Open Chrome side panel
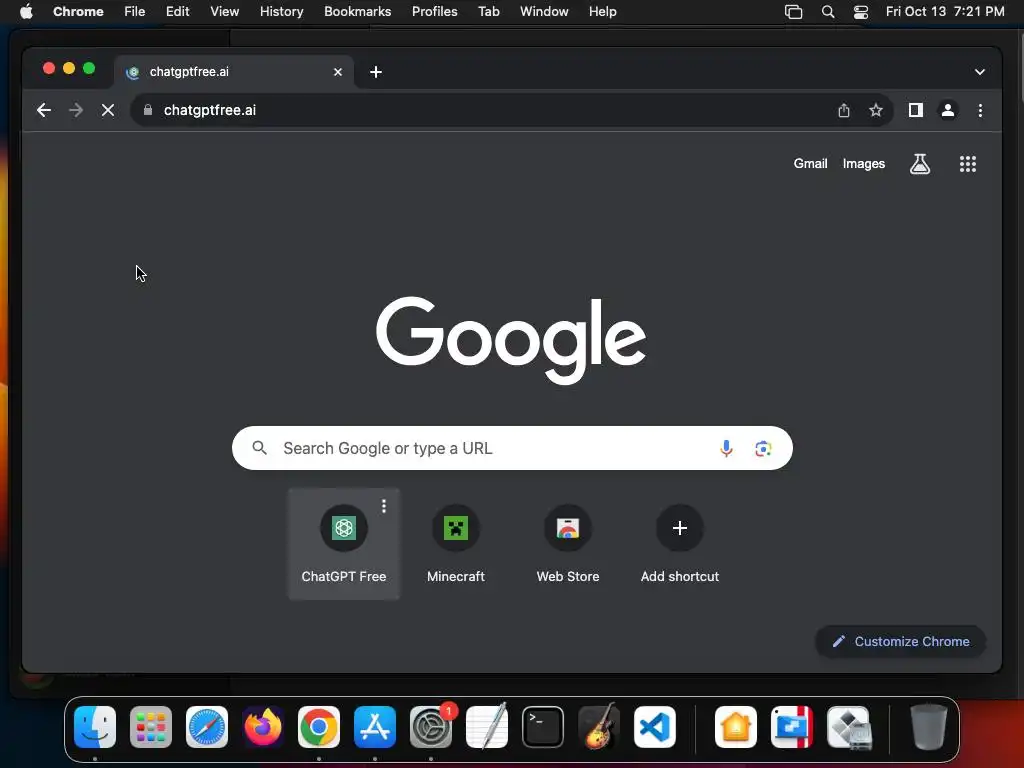This screenshot has height=768, width=1024. pyautogui.click(x=916, y=110)
